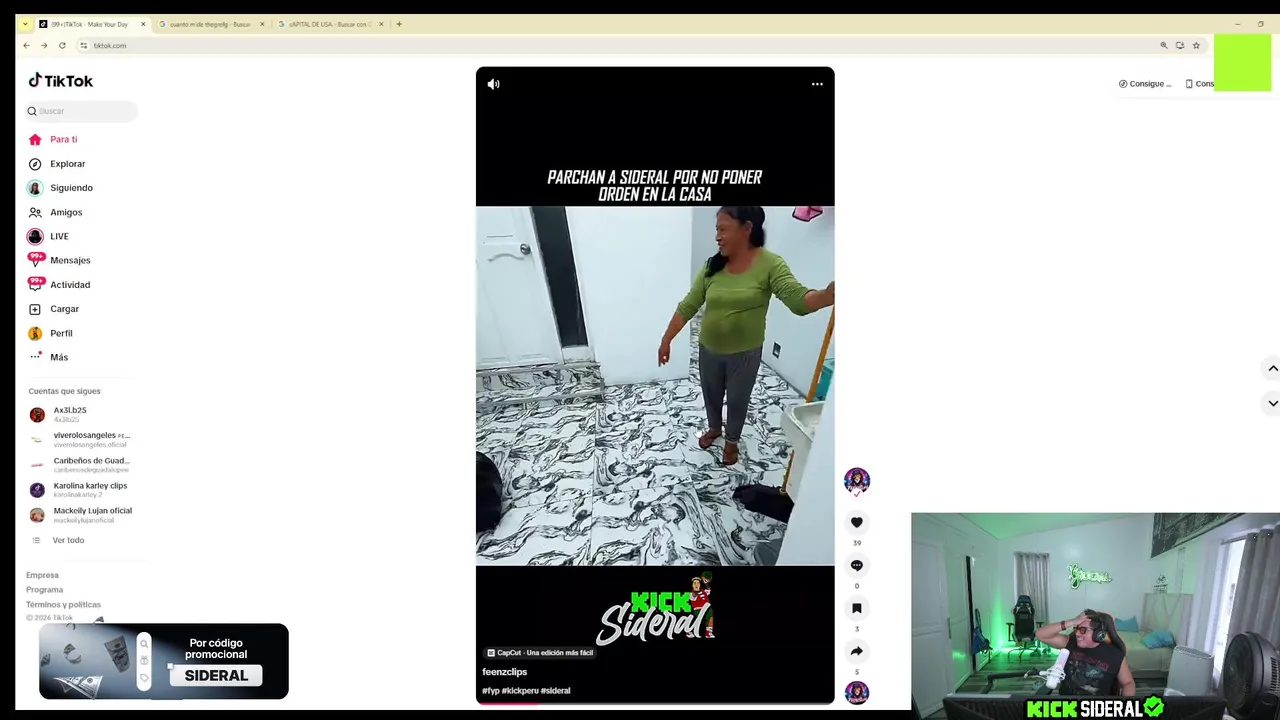Open followed account Karolina karley clips

tap(78, 489)
